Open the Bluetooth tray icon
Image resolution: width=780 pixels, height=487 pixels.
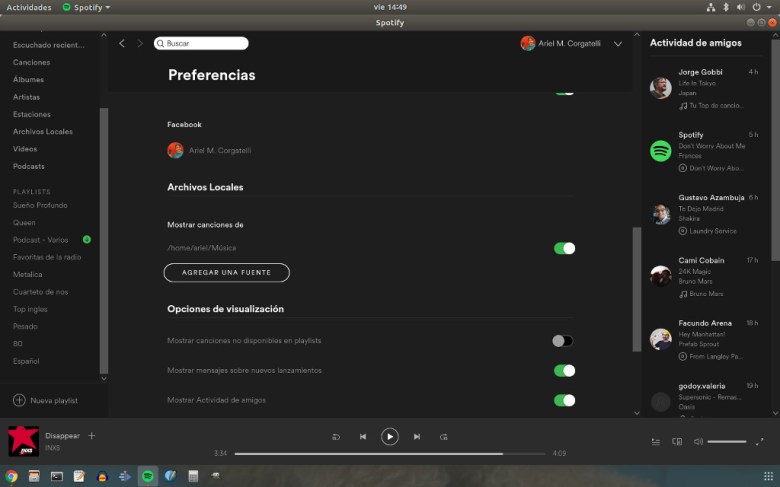pyautogui.click(x=726, y=7)
